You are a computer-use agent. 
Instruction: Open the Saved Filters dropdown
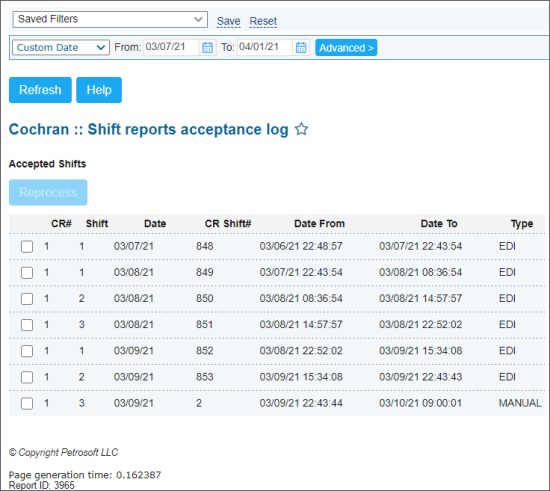(110, 19)
